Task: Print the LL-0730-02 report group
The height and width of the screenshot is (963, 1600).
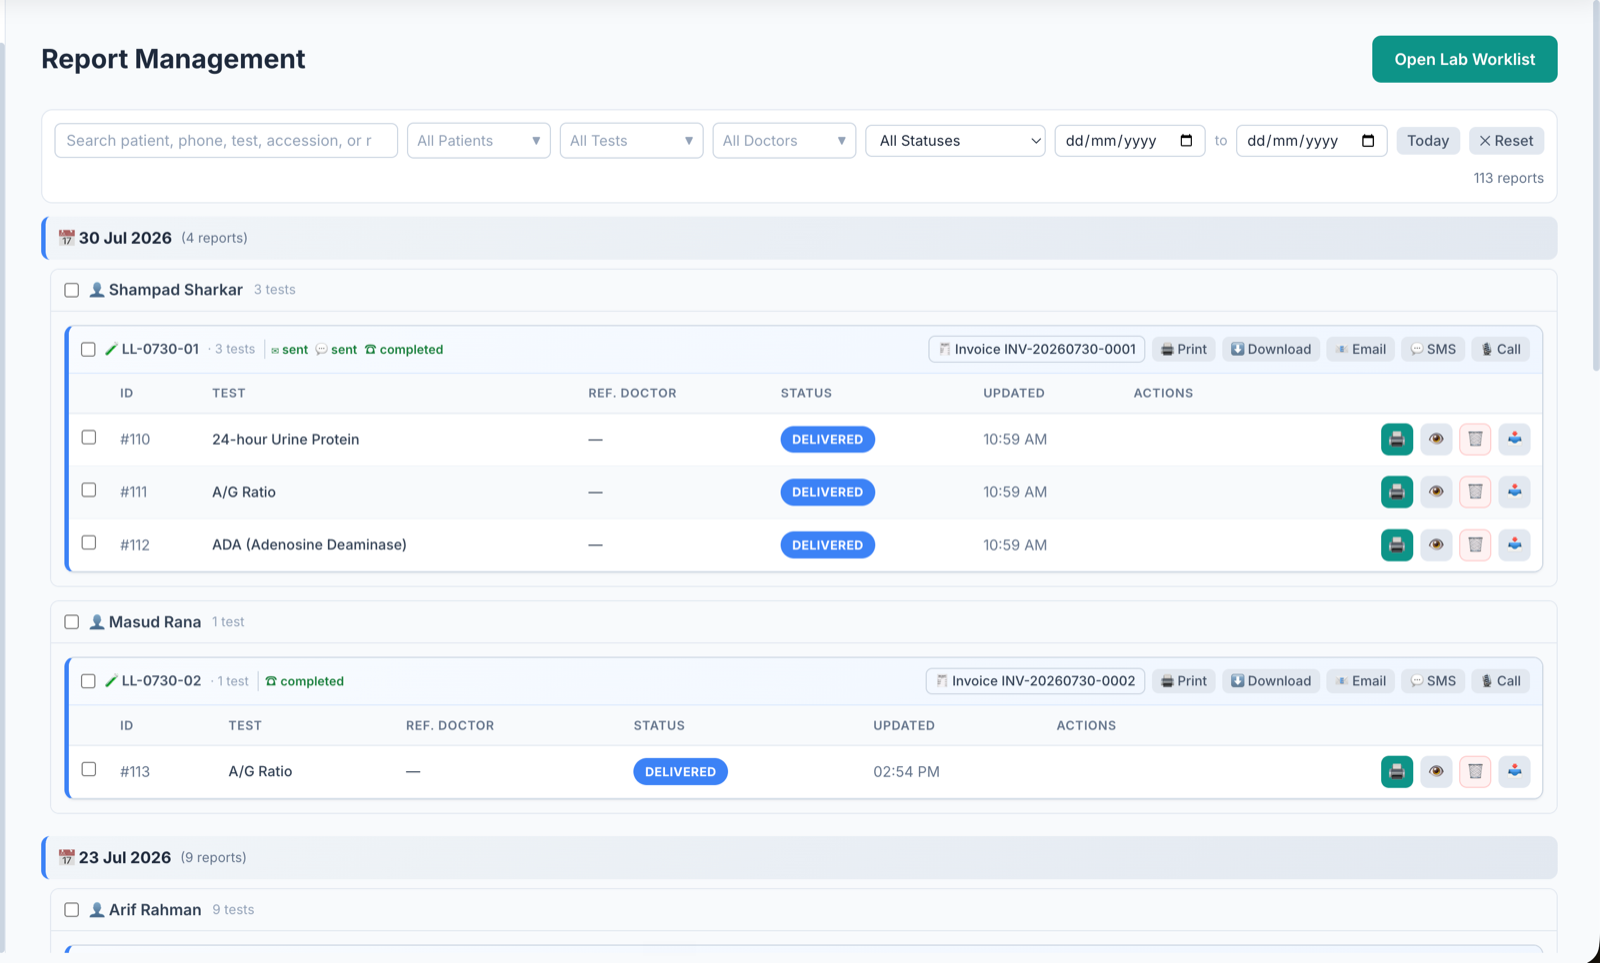Action: click(1184, 681)
